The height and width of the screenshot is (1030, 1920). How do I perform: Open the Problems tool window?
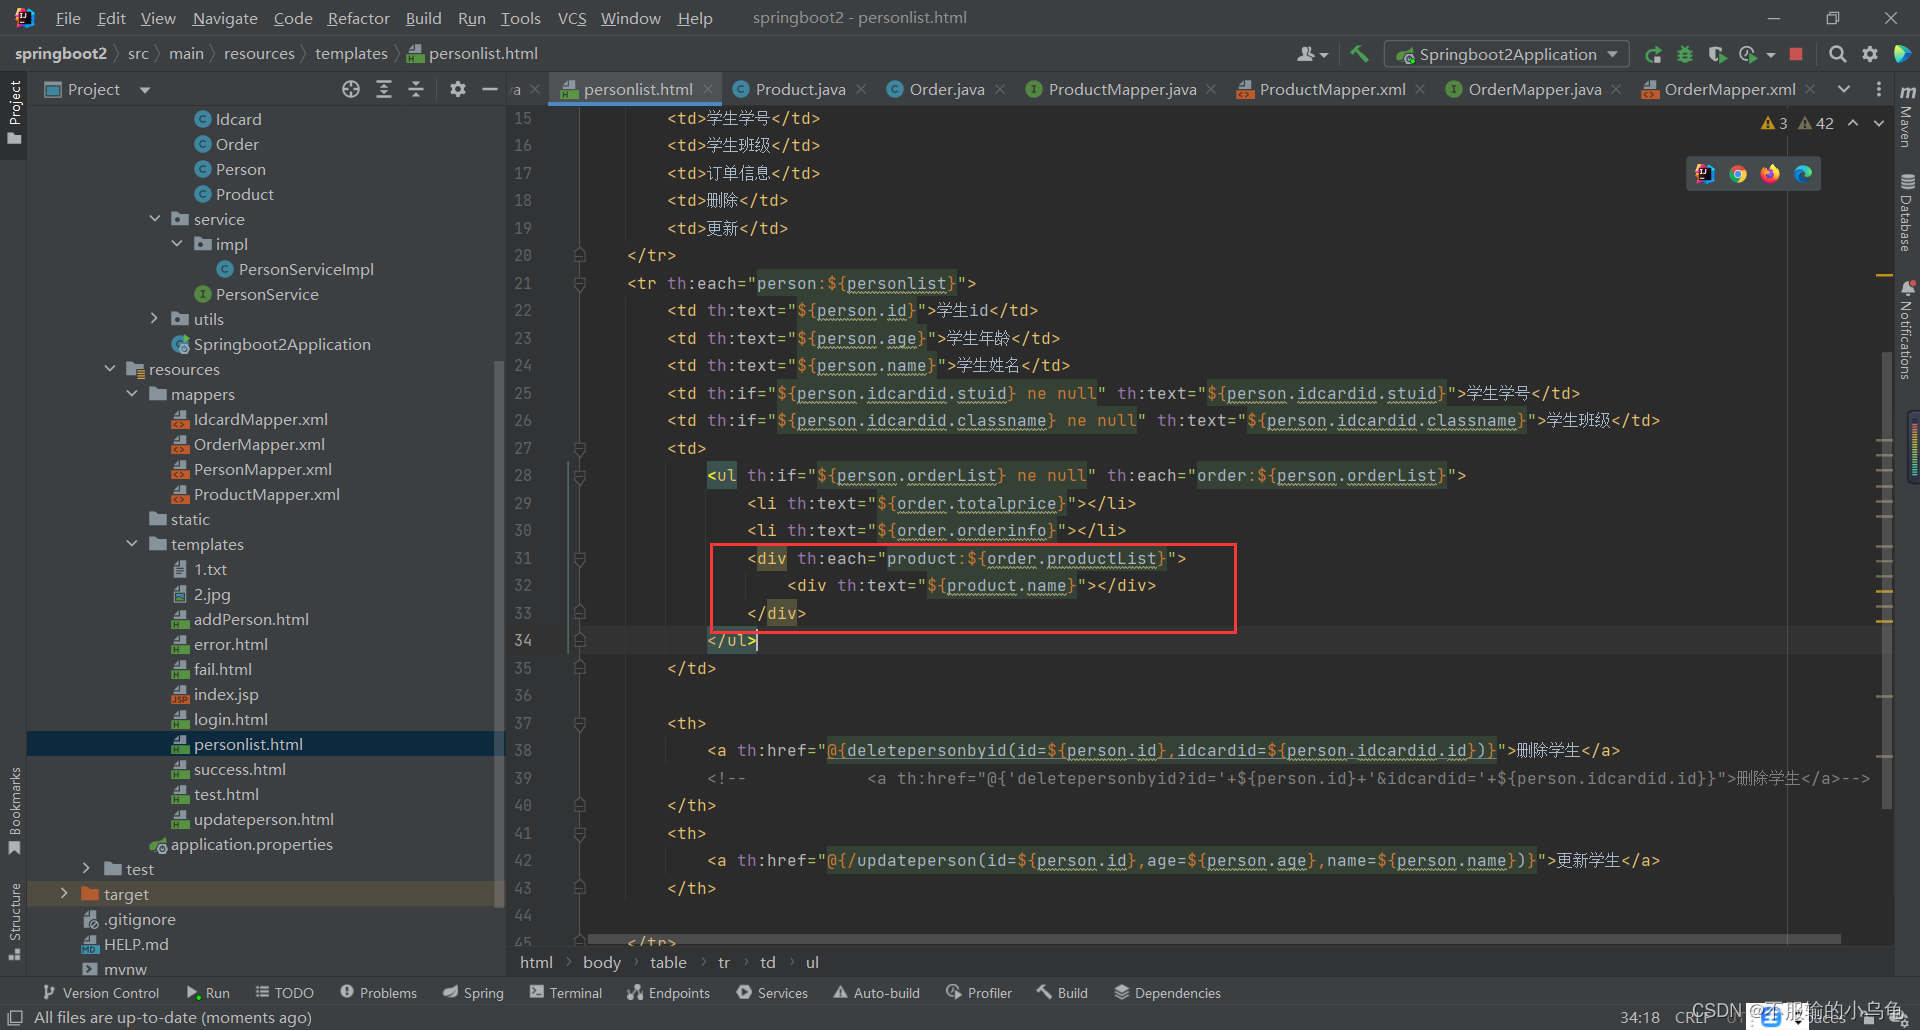[378, 993]
